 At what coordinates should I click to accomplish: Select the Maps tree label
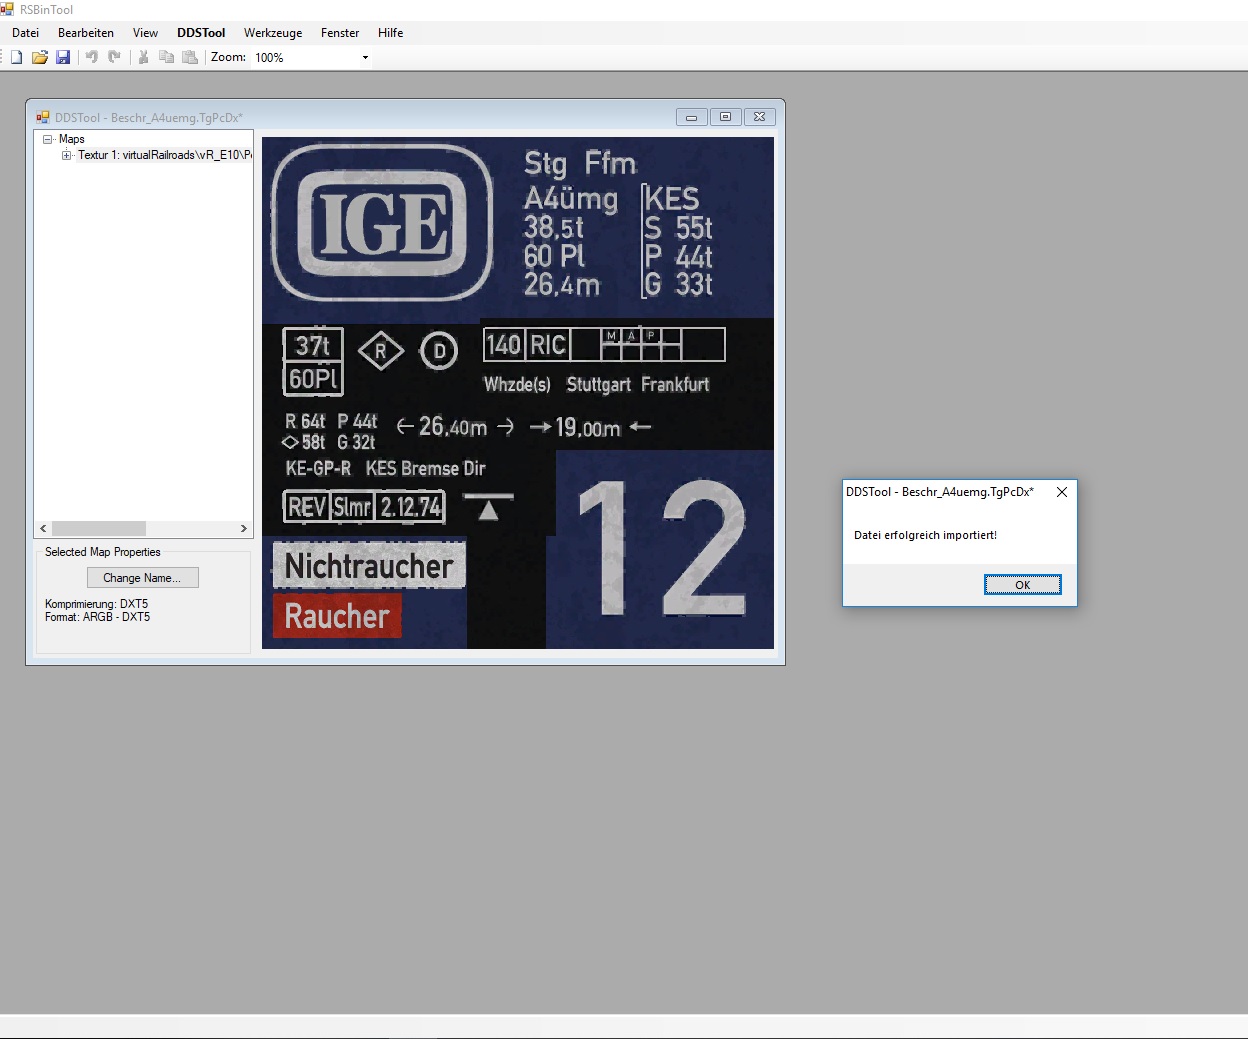[x=72, y=139]
